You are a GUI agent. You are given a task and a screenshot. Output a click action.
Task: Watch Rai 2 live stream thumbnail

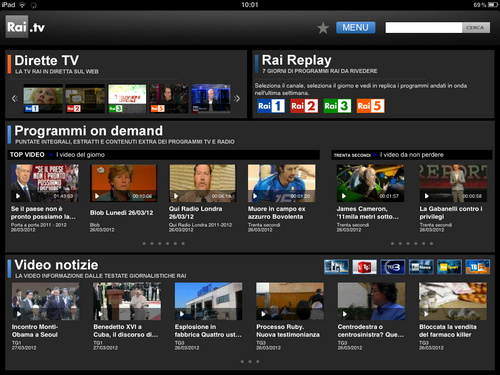(85, 99)
